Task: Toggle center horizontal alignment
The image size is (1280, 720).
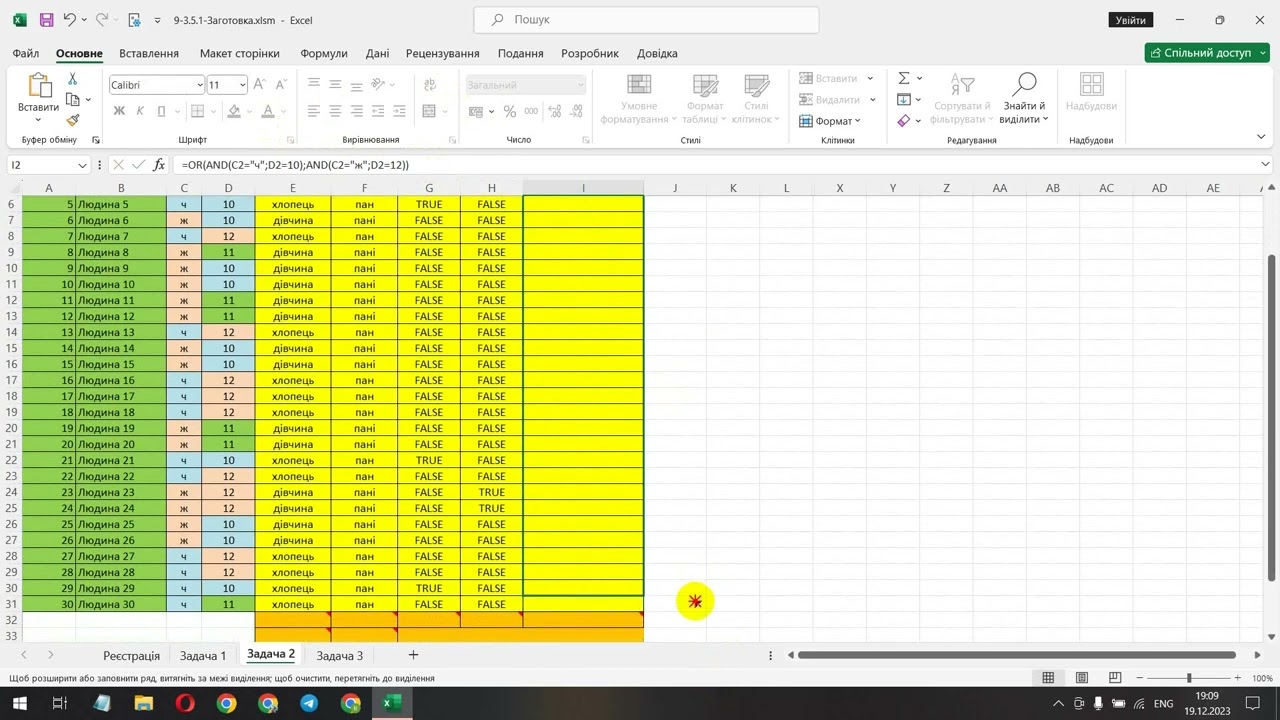Action: (x=334, y=111)
